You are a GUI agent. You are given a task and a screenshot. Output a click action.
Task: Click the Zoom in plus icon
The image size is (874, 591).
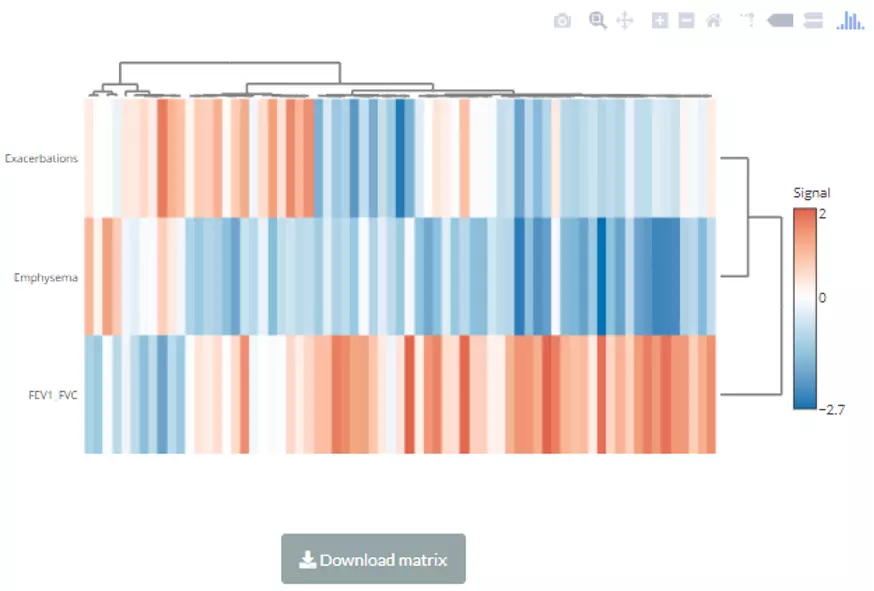click(x=660, y=20)
